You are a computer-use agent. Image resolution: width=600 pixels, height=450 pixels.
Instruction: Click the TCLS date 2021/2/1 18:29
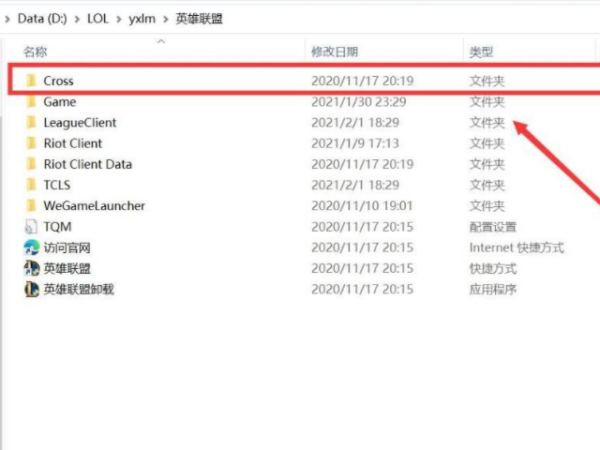point(355,185)
